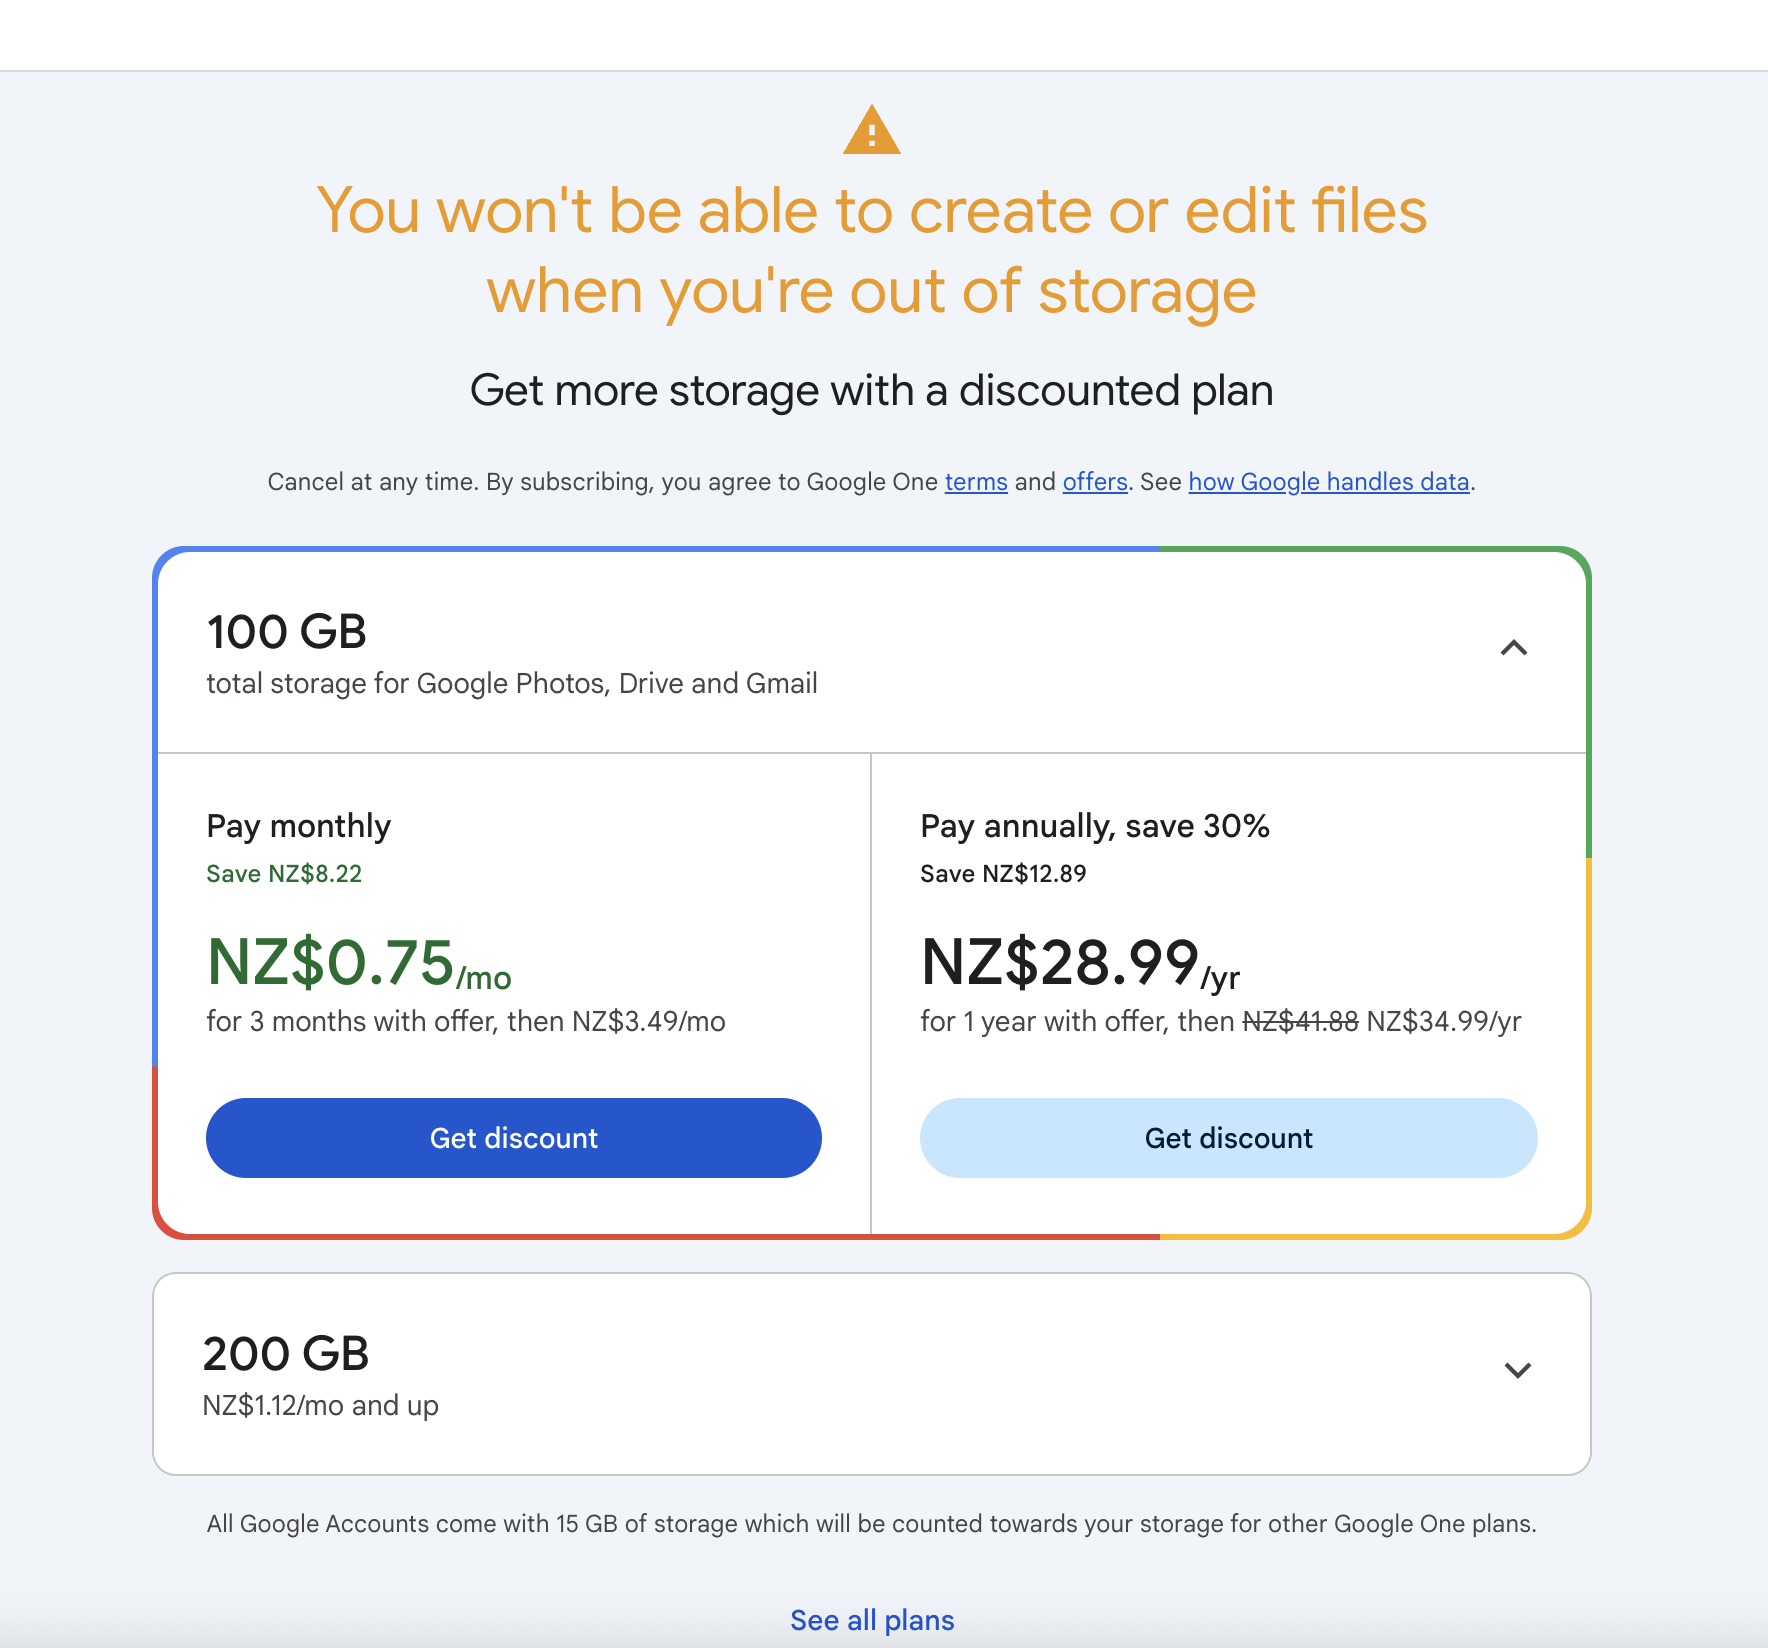Click the NZ$28.99/yr price text

[x=1079, y=963]
